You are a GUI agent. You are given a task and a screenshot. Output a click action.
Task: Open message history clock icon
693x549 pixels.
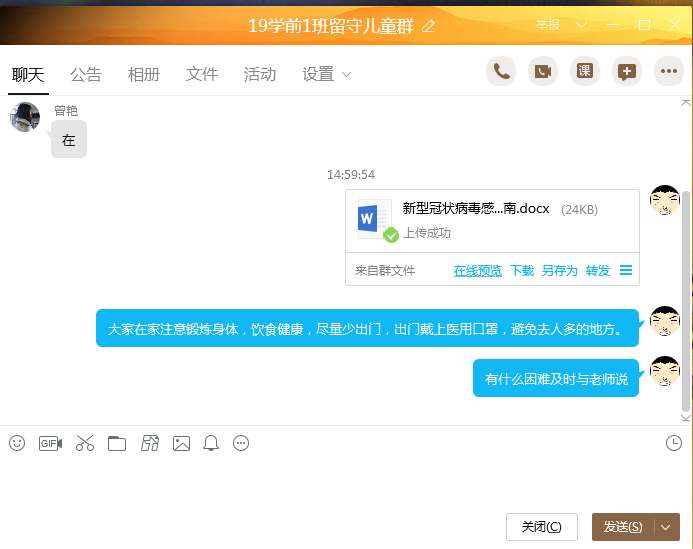pos(674,443)
